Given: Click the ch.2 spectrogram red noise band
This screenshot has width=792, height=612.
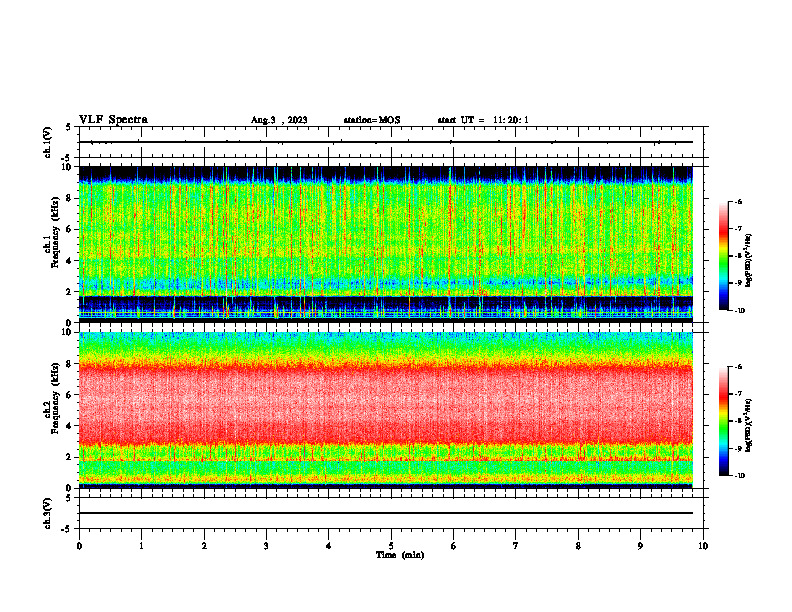Looking at the screenshot, I should (386, 404).
